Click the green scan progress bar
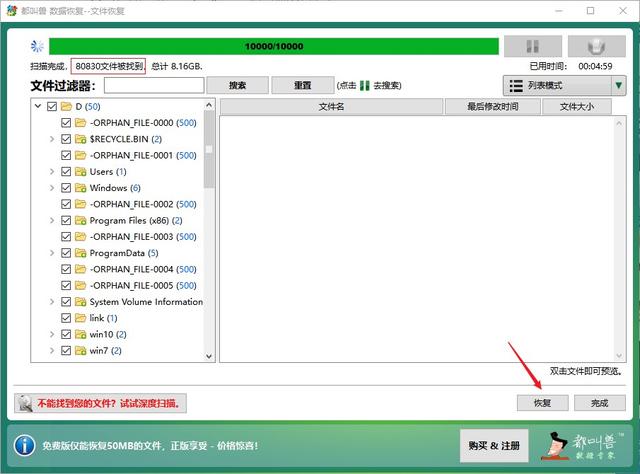The height and width of the screenshot is (474, 640). (274, 46)
